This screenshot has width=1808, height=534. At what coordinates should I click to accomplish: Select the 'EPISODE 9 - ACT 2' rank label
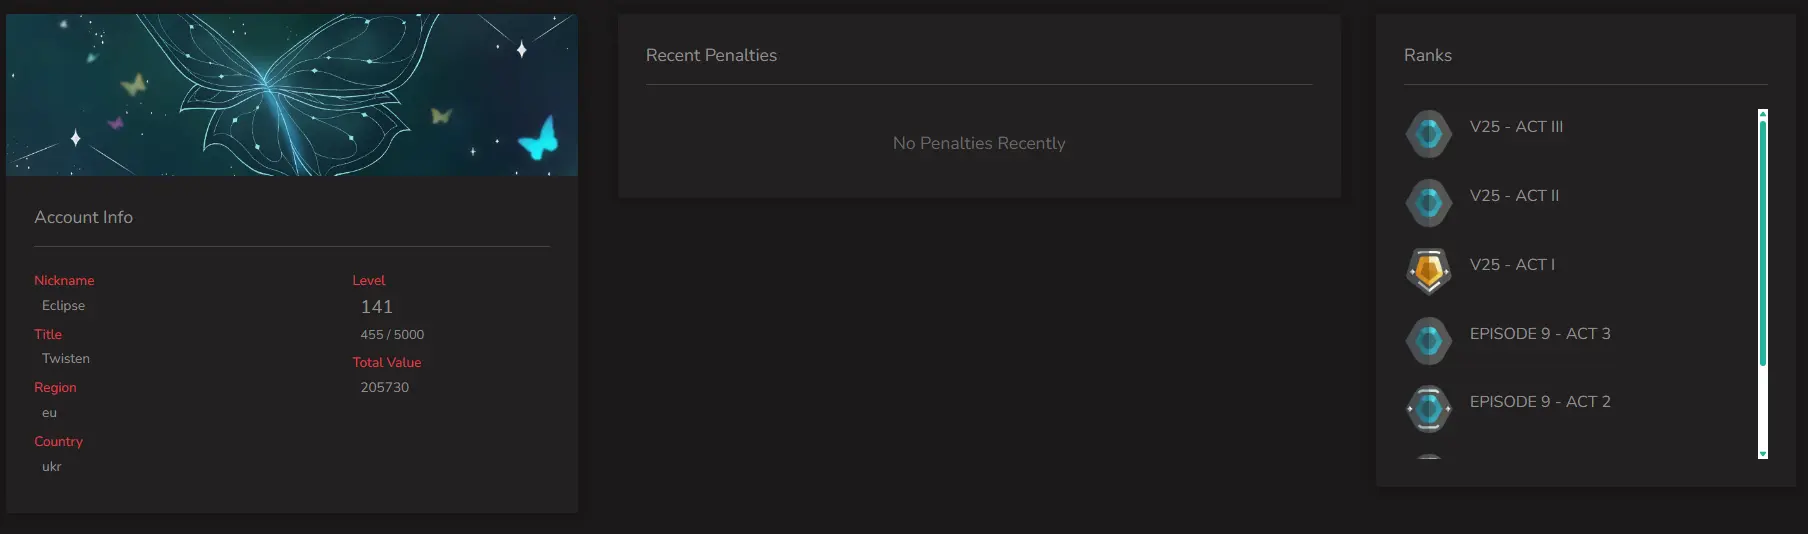pos(1540,402)
